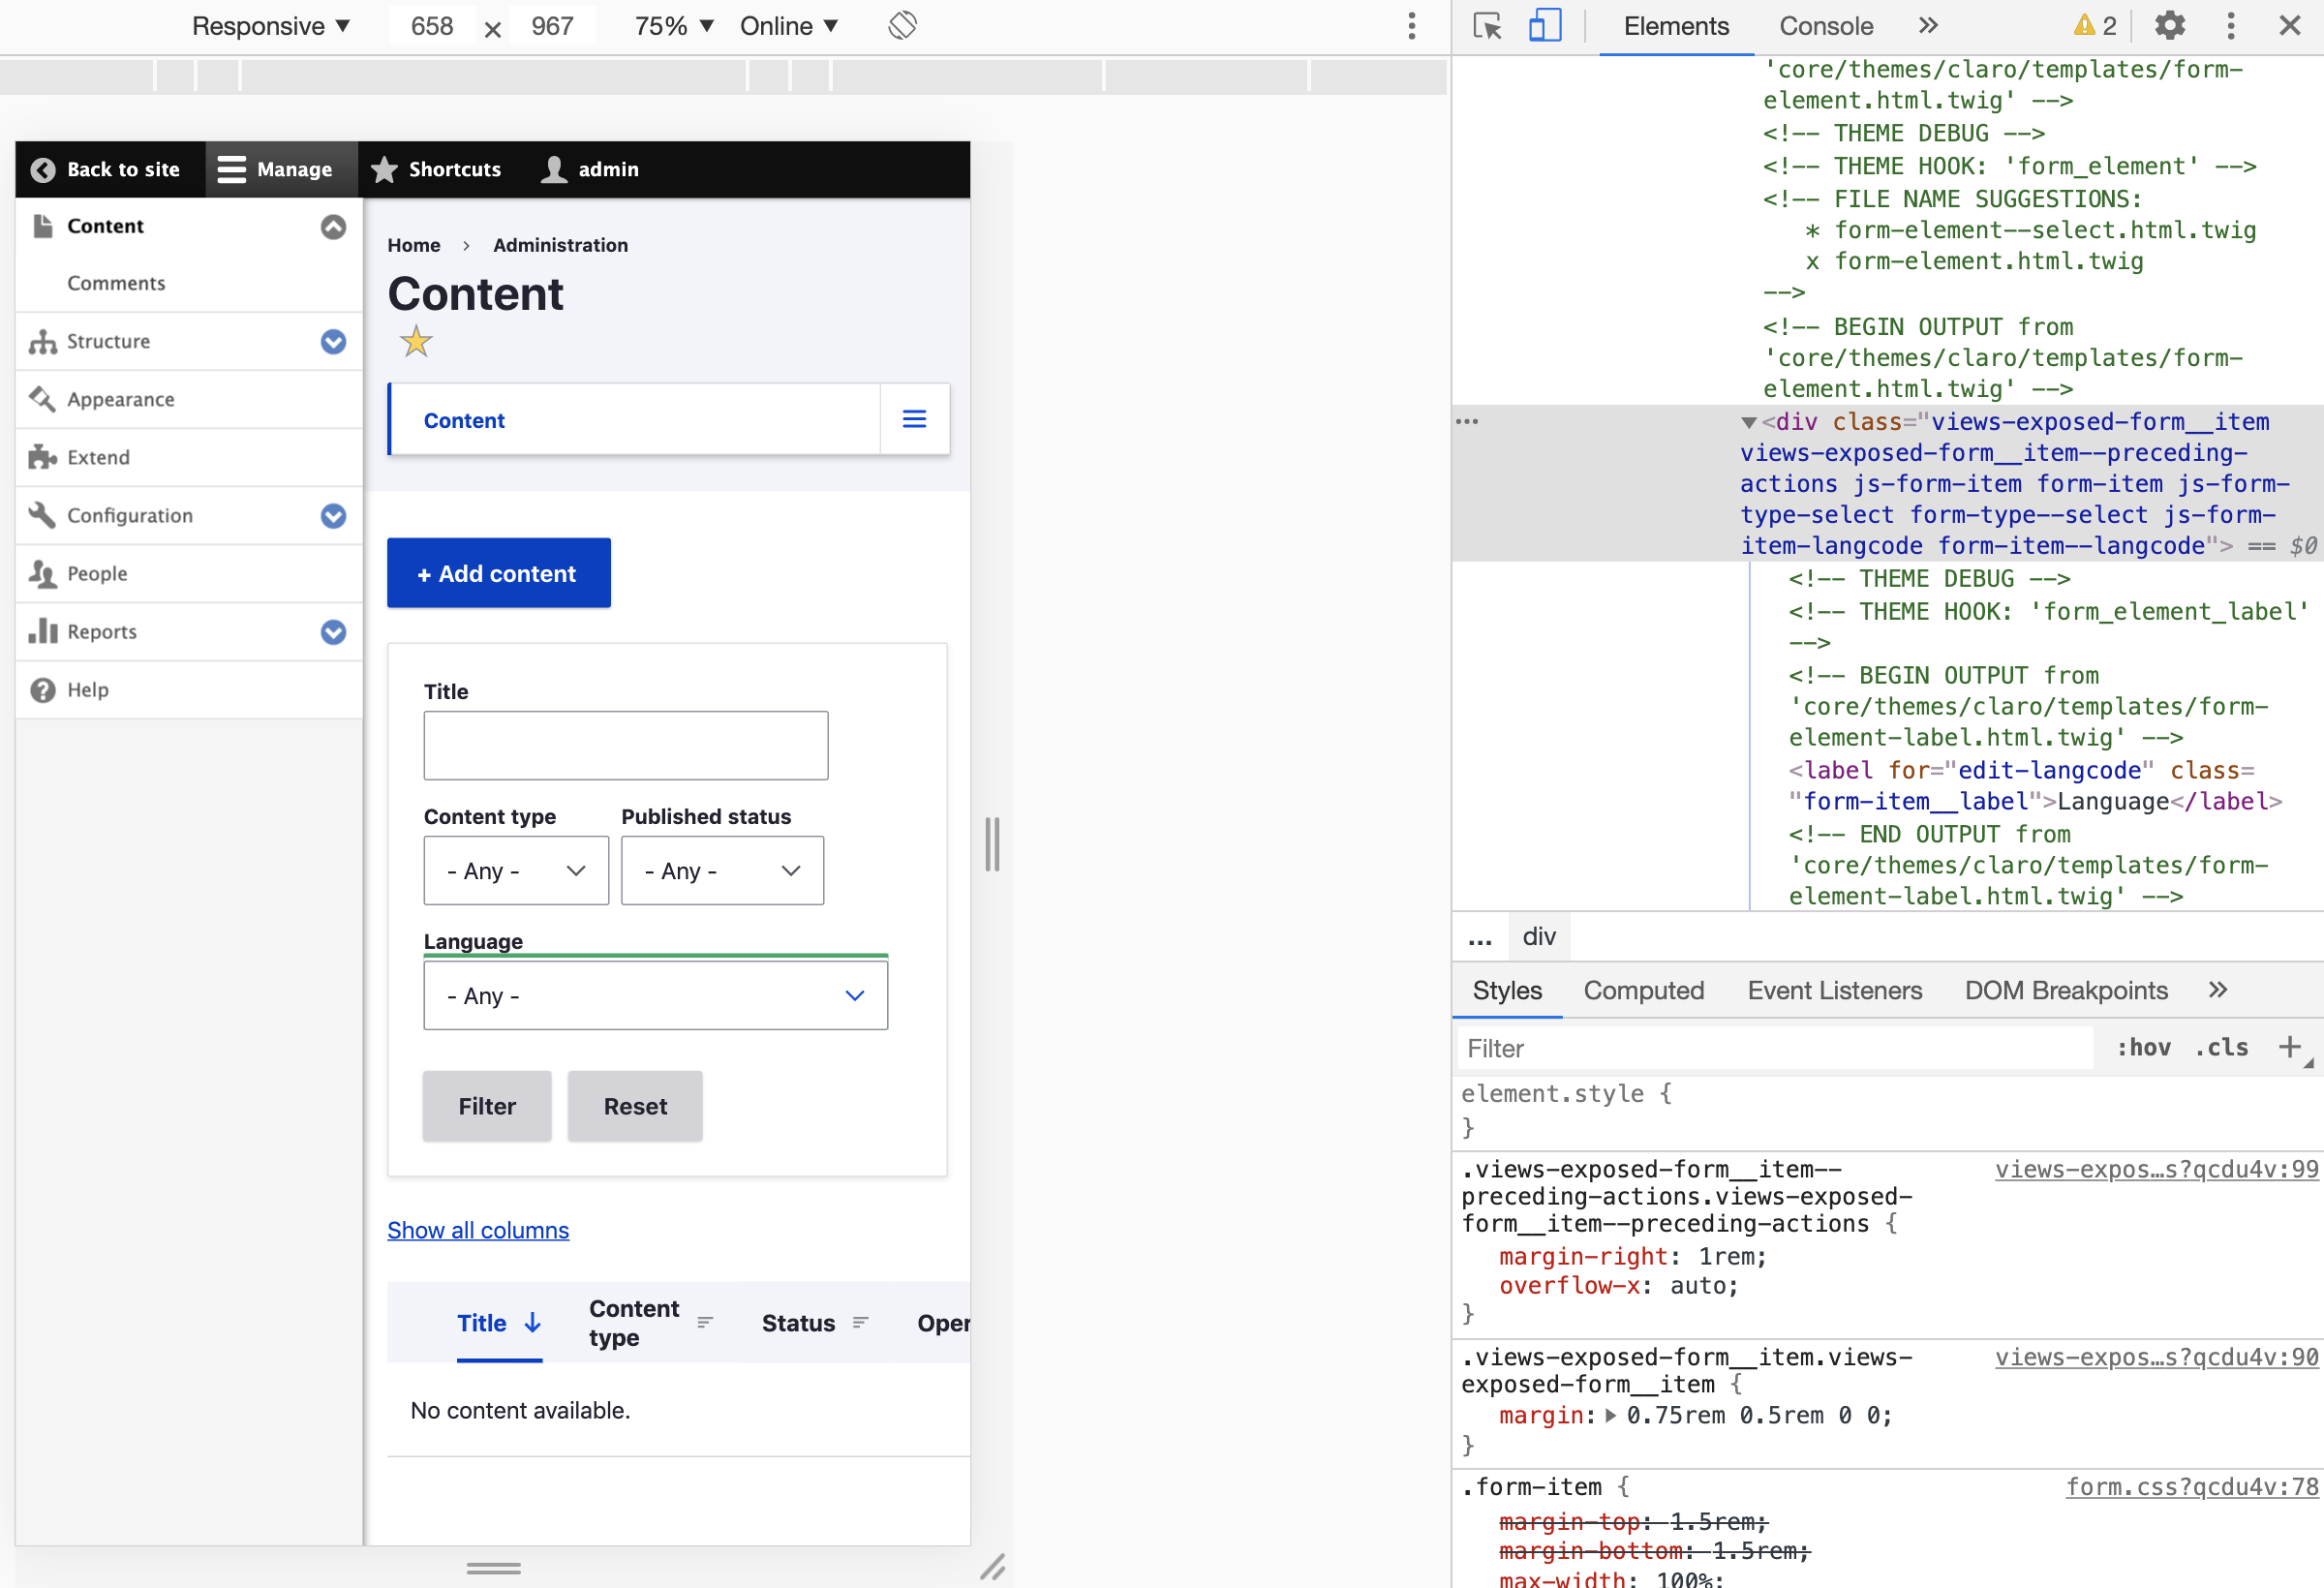Select the Event Listeners tab

pos(1834,990)
